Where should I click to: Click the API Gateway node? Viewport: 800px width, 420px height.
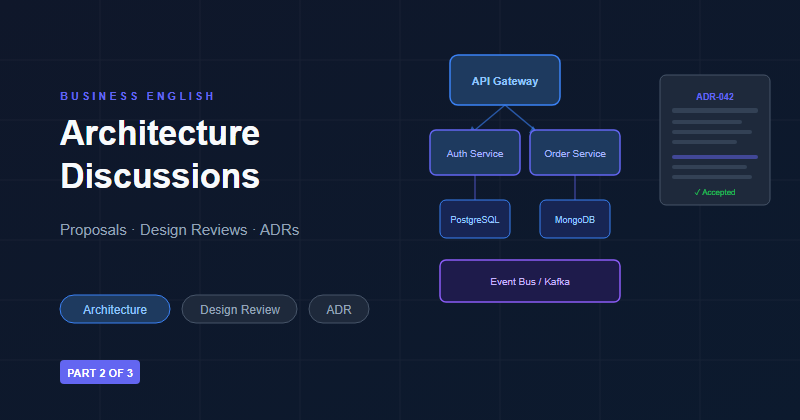tap(505, 81)
